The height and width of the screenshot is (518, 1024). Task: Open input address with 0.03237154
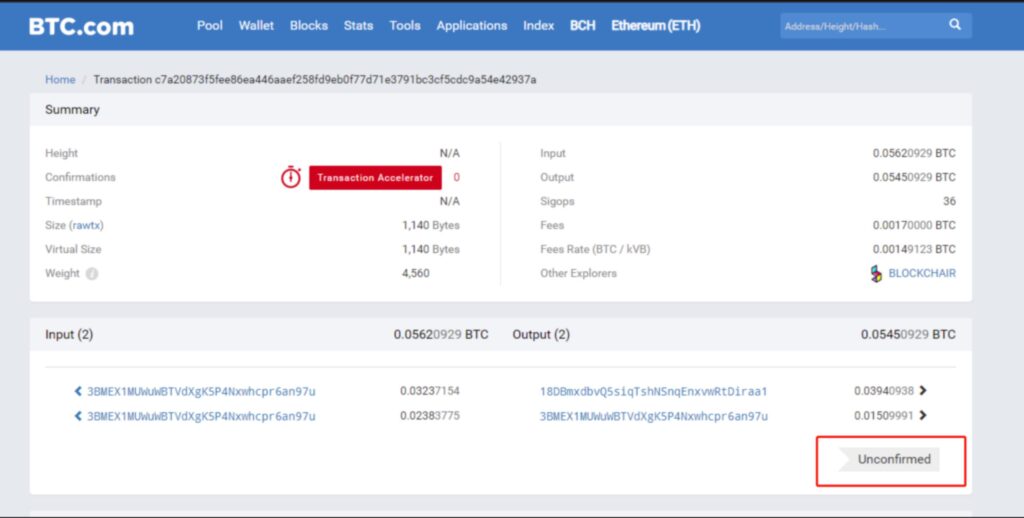point(201,391)
